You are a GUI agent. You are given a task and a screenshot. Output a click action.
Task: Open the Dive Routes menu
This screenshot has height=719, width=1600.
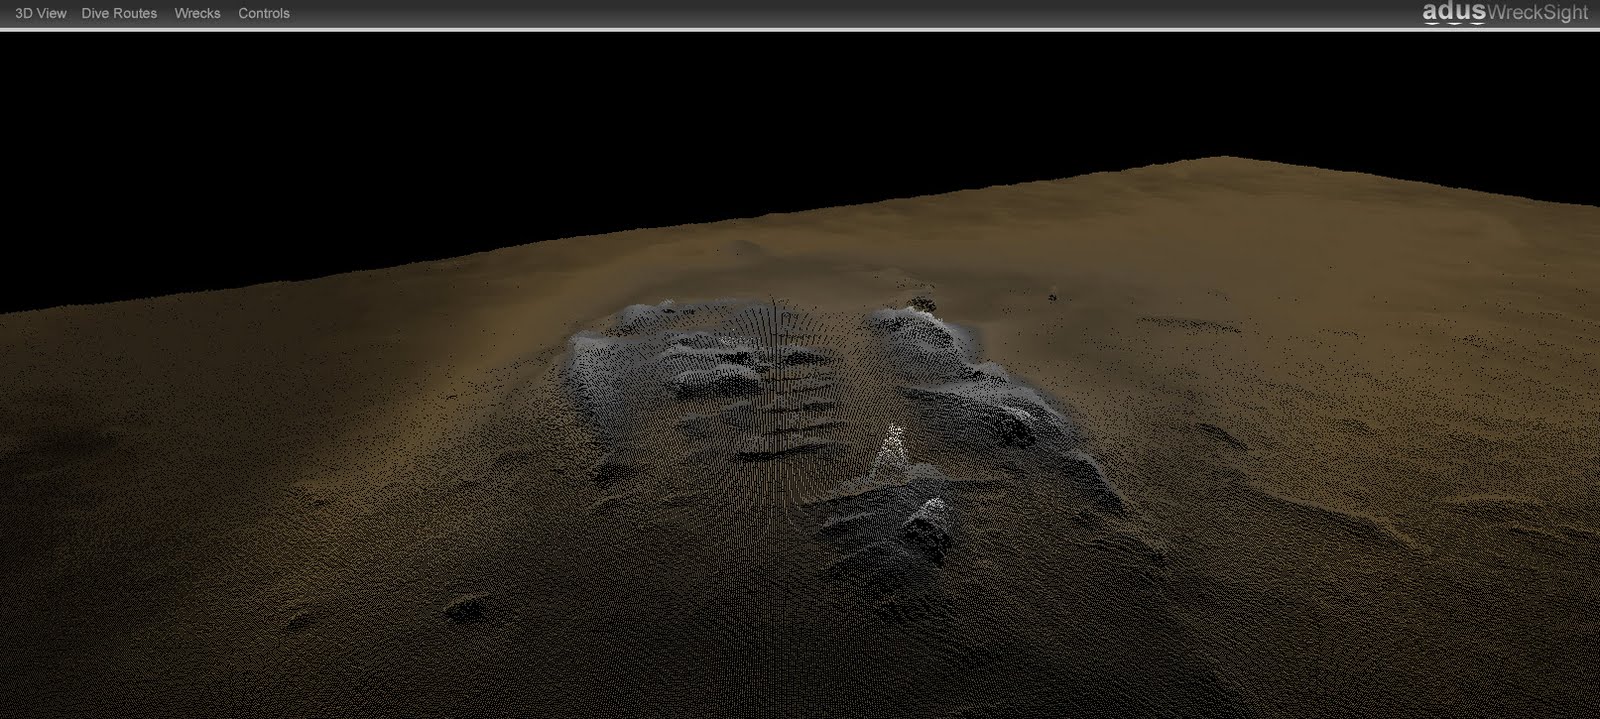(x=119, y=13)
